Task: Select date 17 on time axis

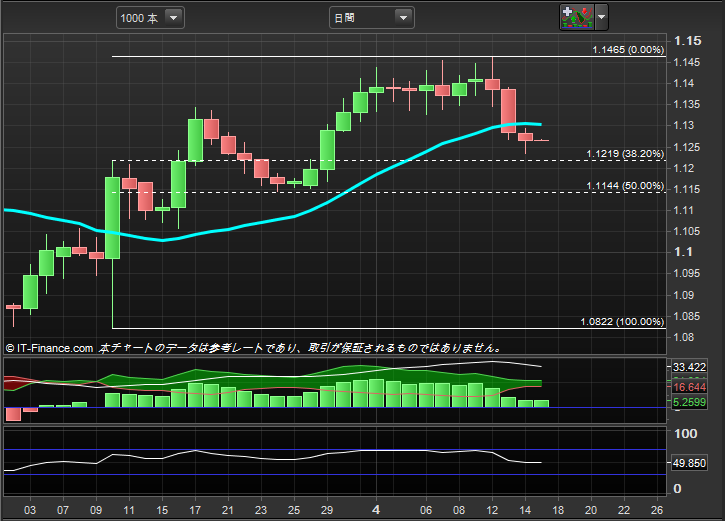Action: click(x=195, y=510)
